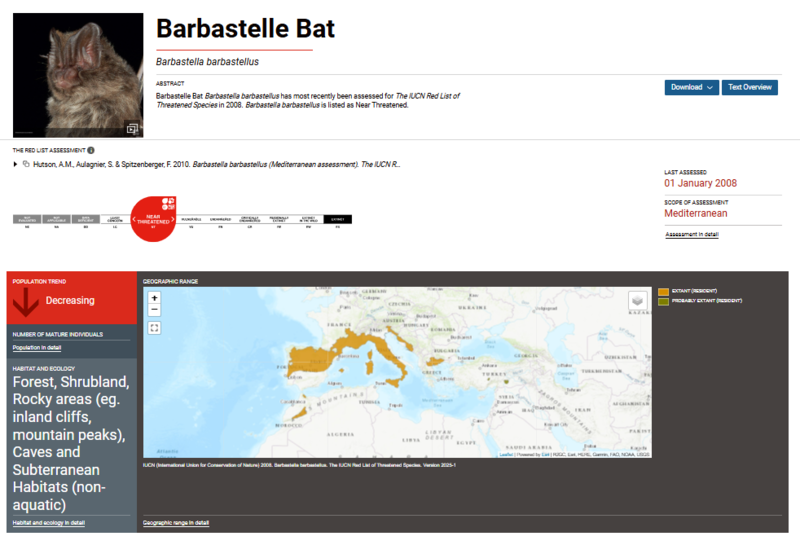Zoom in on the geographic range map
The height and width of the screenshot is (545, 800).
(x=154, y=297)
